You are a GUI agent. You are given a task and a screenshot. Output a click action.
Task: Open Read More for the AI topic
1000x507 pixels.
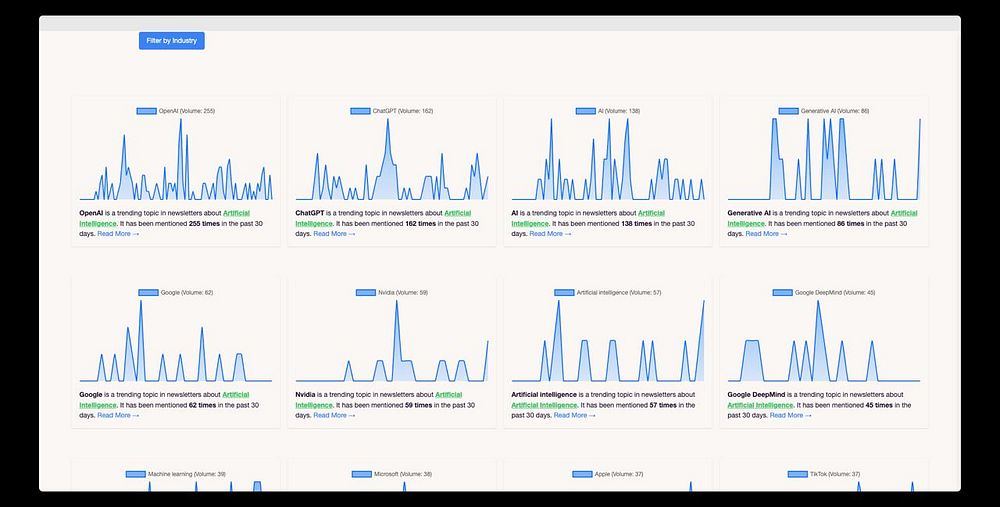[550, 234]
